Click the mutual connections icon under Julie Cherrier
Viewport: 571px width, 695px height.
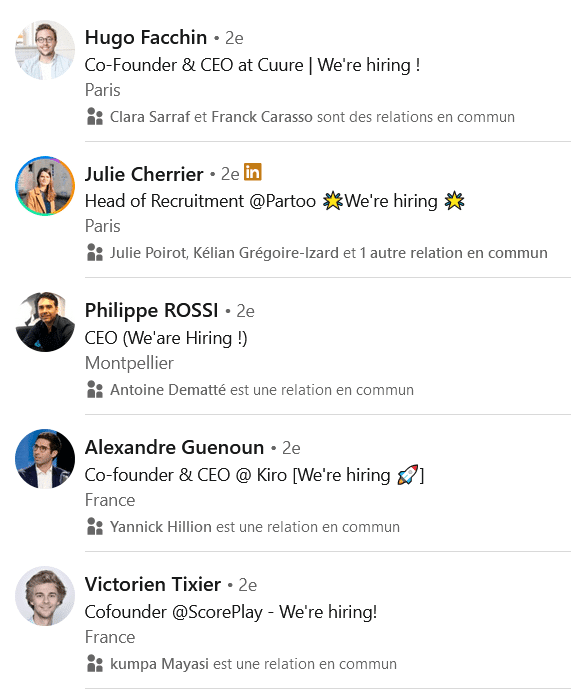tap(95, 253)
